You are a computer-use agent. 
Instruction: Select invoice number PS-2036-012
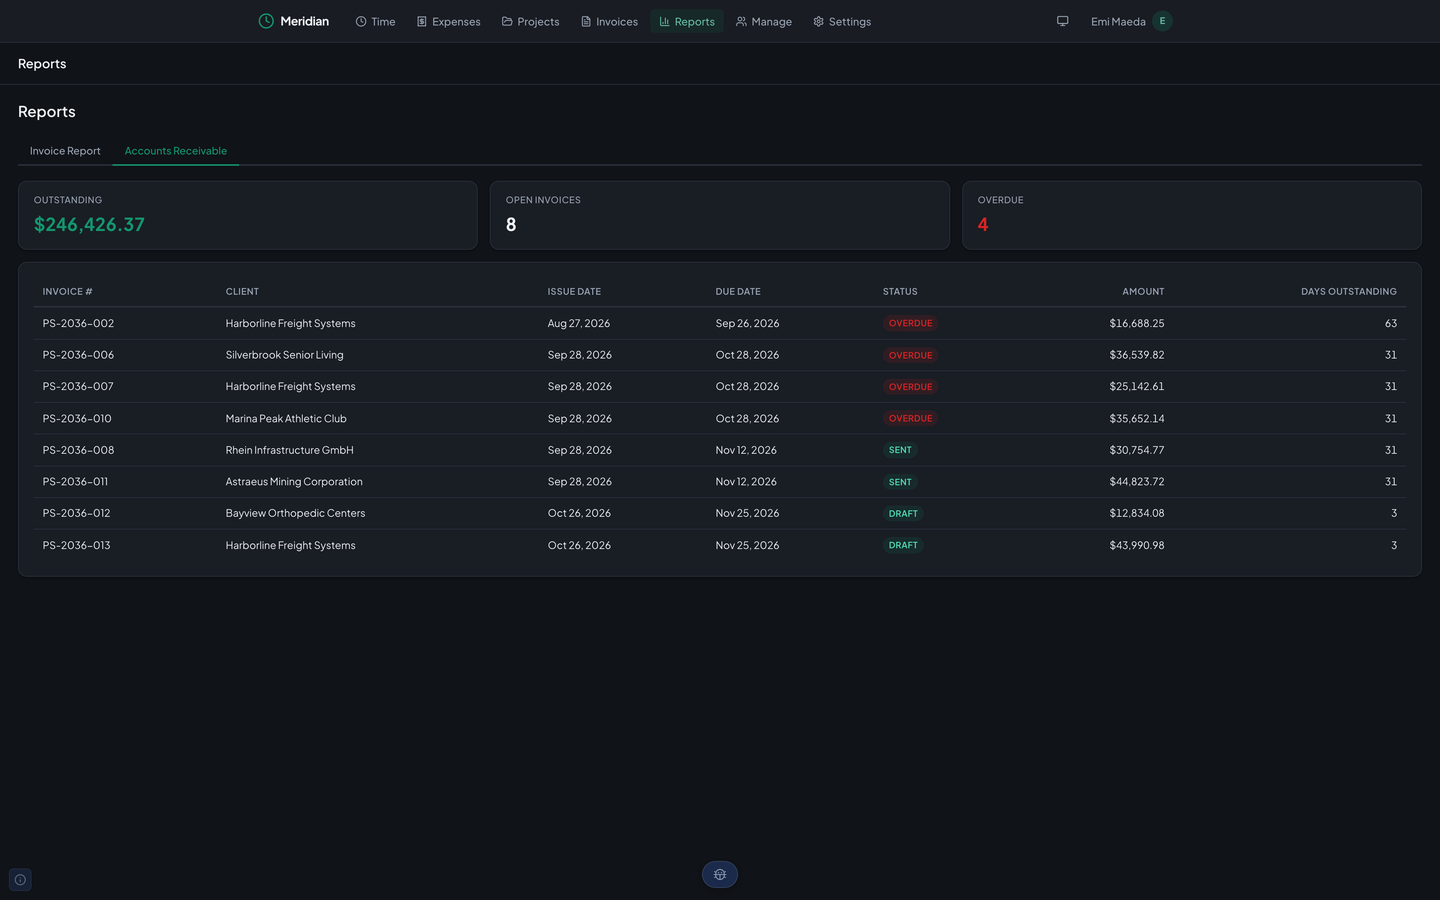coord(77,513)
